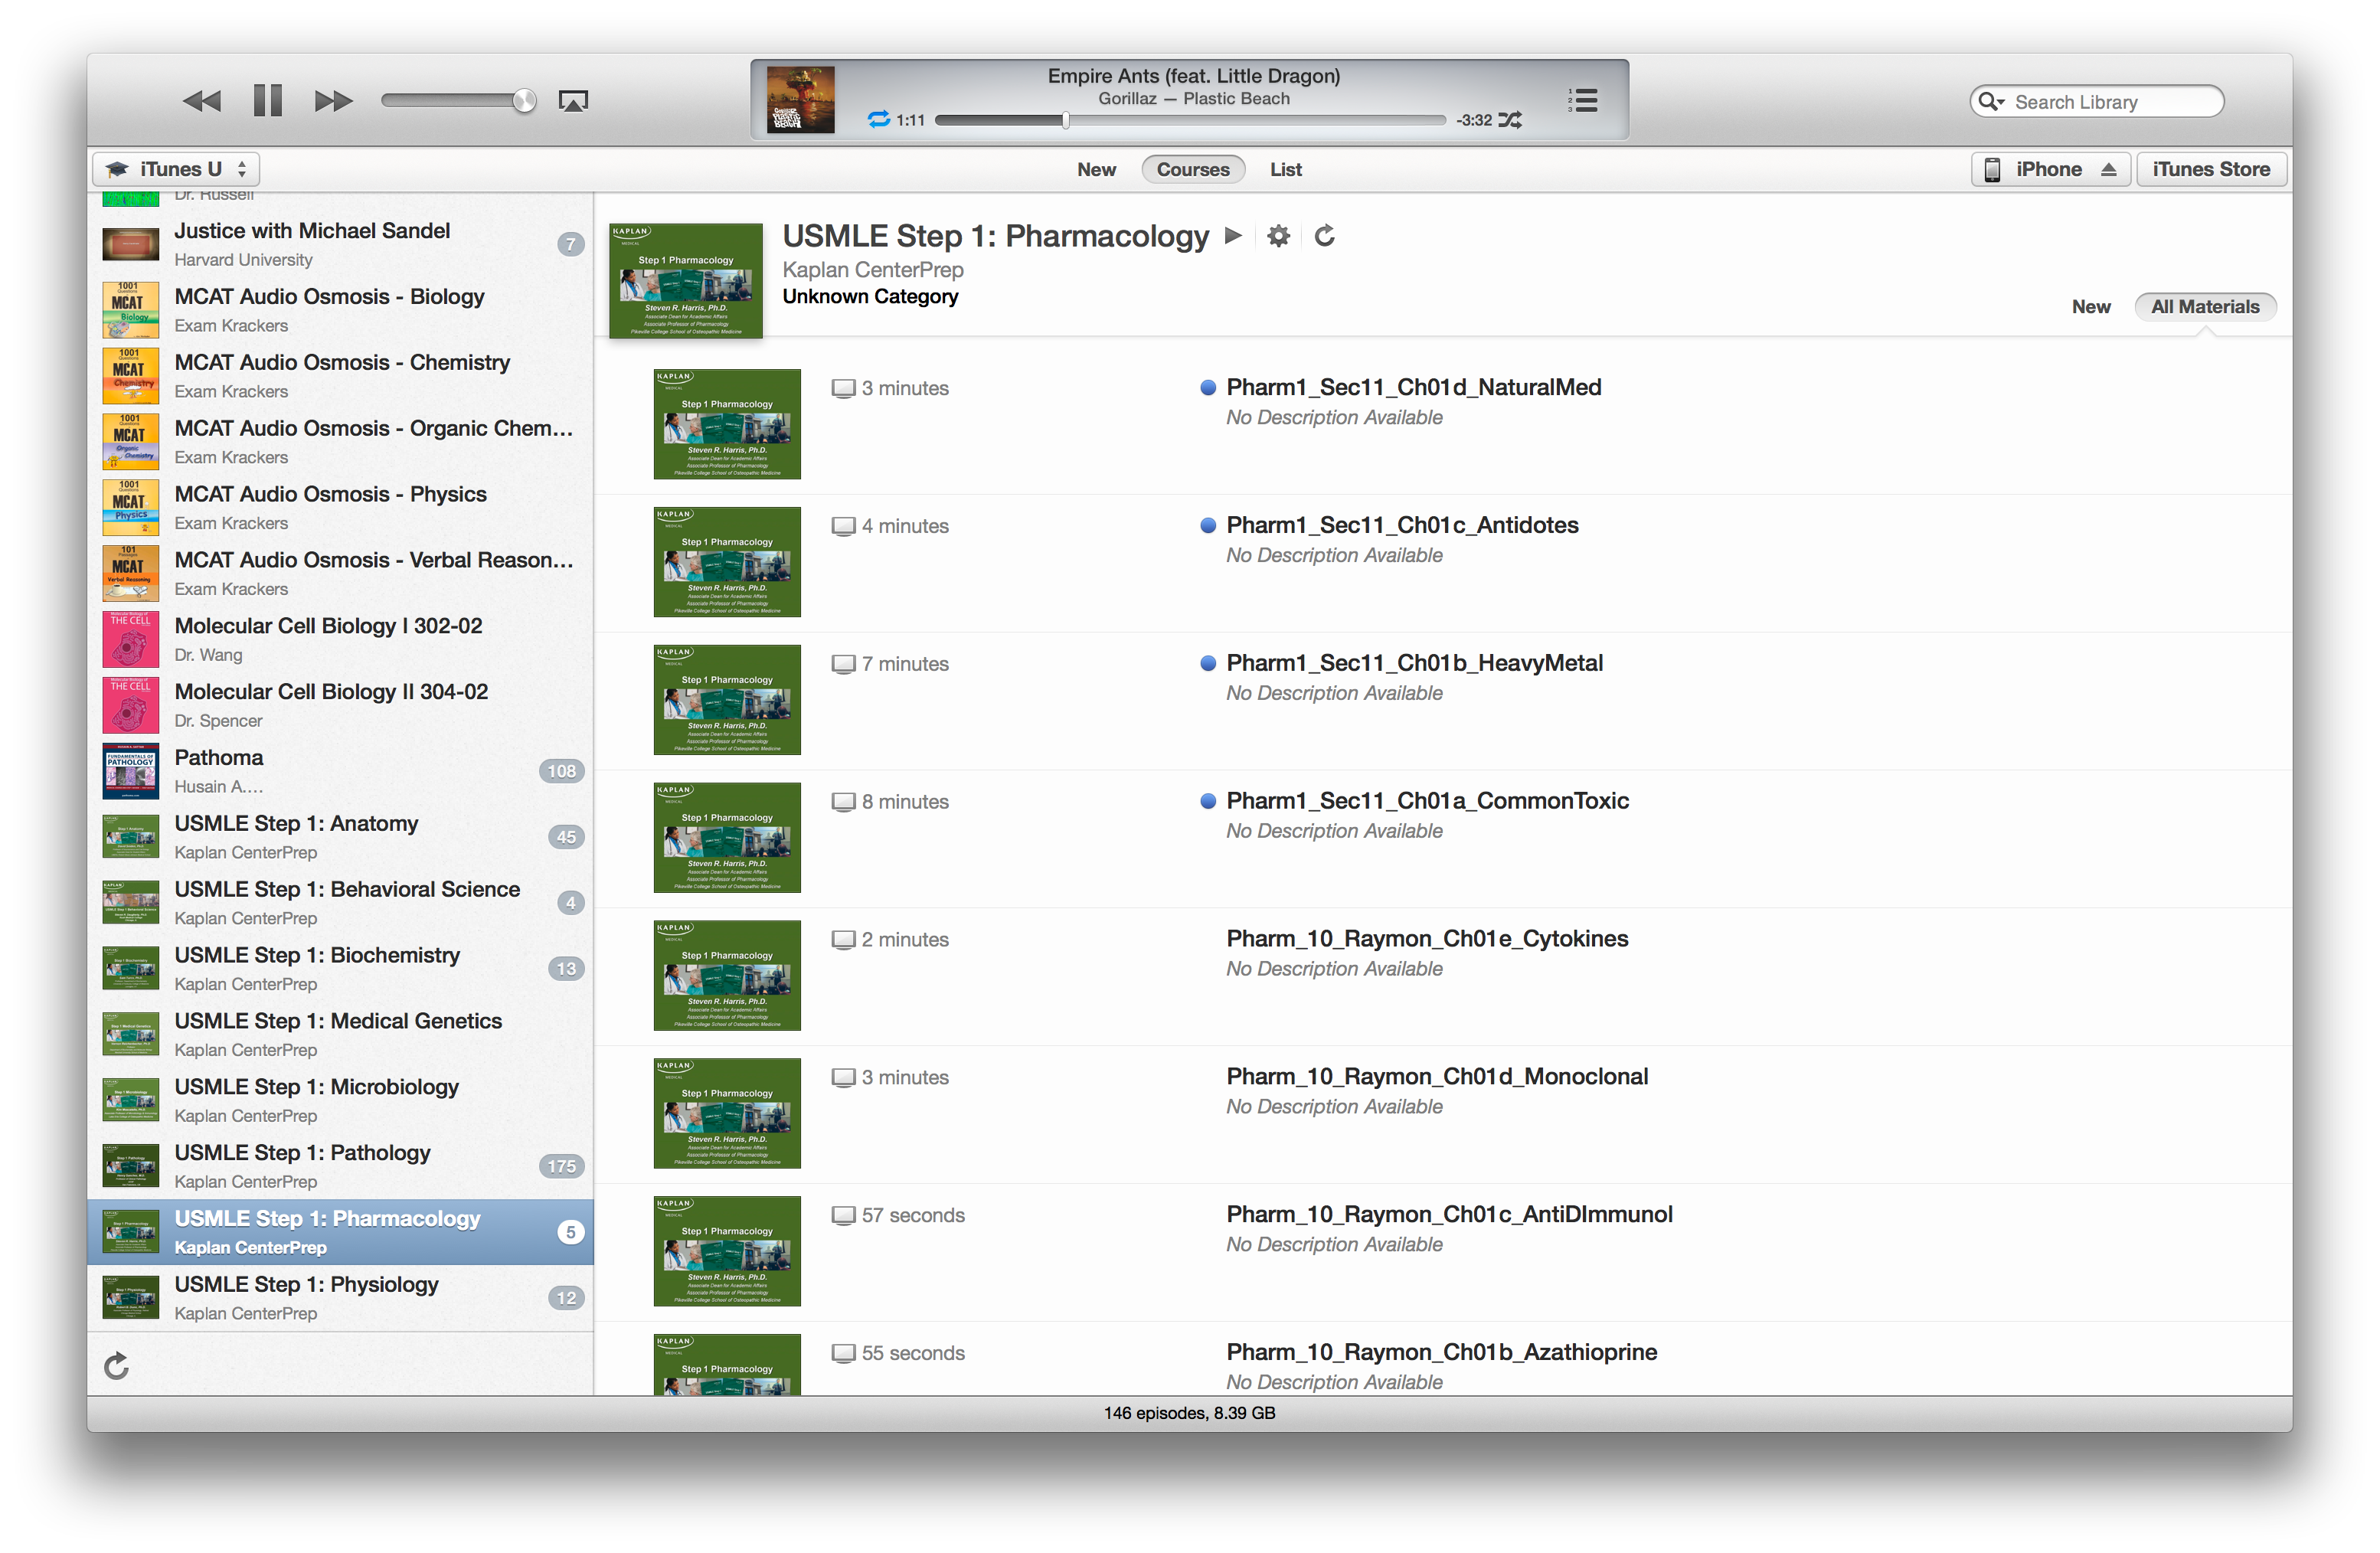Adjust the volume slider knob
Screen dimensions: 2380x1553
(x=524, y=101)
